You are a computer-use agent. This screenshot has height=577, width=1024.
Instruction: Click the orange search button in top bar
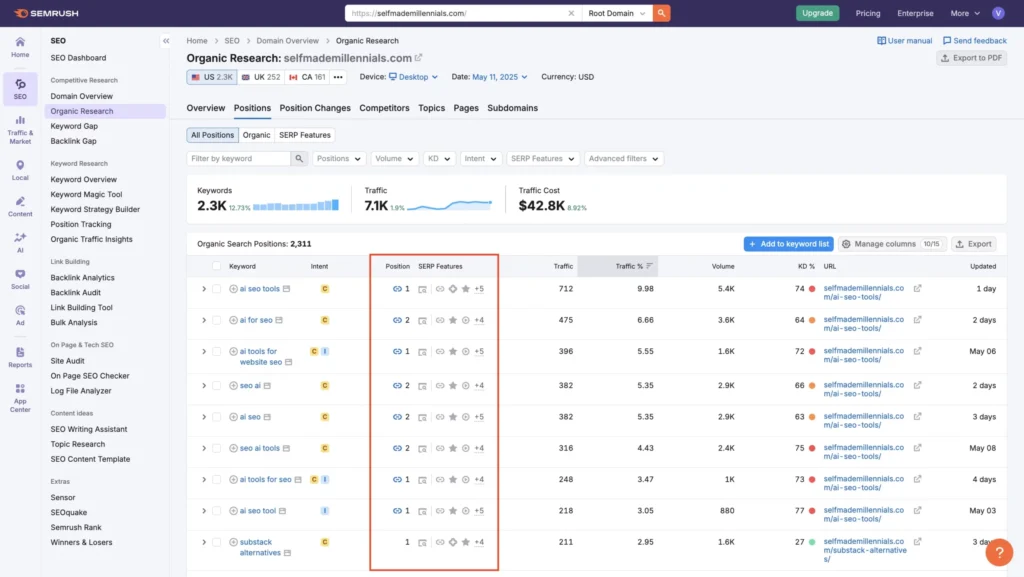661,14
